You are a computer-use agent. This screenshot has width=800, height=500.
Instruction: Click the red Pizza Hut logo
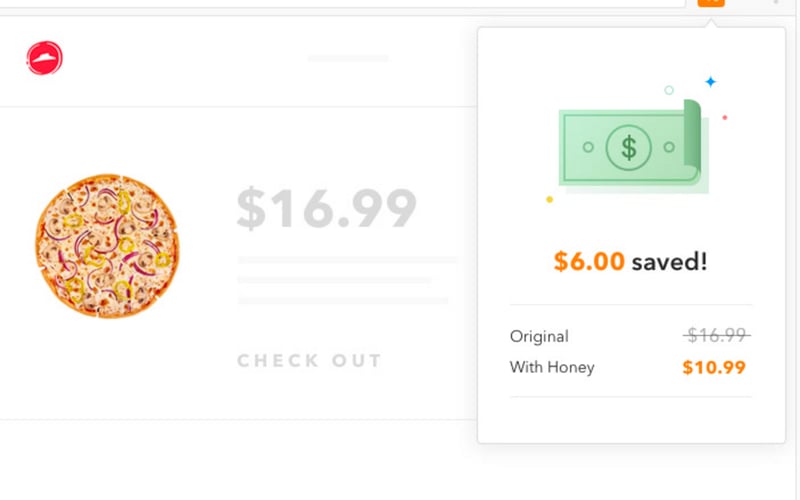coord(44,59)
